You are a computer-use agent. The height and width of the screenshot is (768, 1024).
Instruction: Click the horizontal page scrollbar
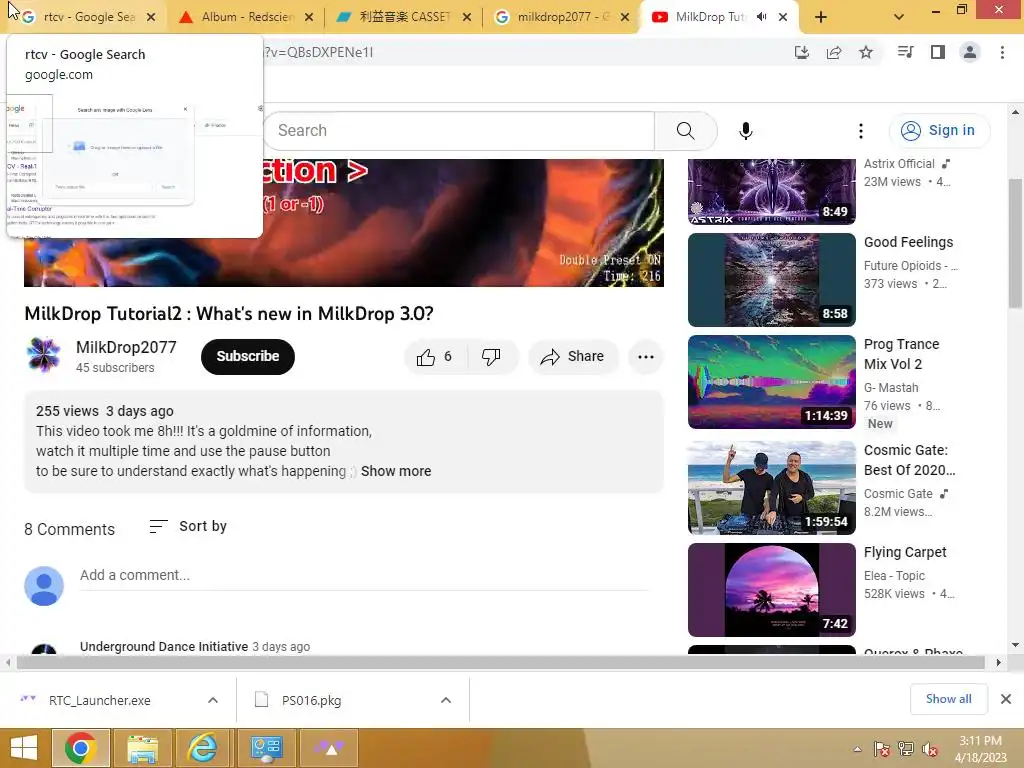click(x=500, y=663)
